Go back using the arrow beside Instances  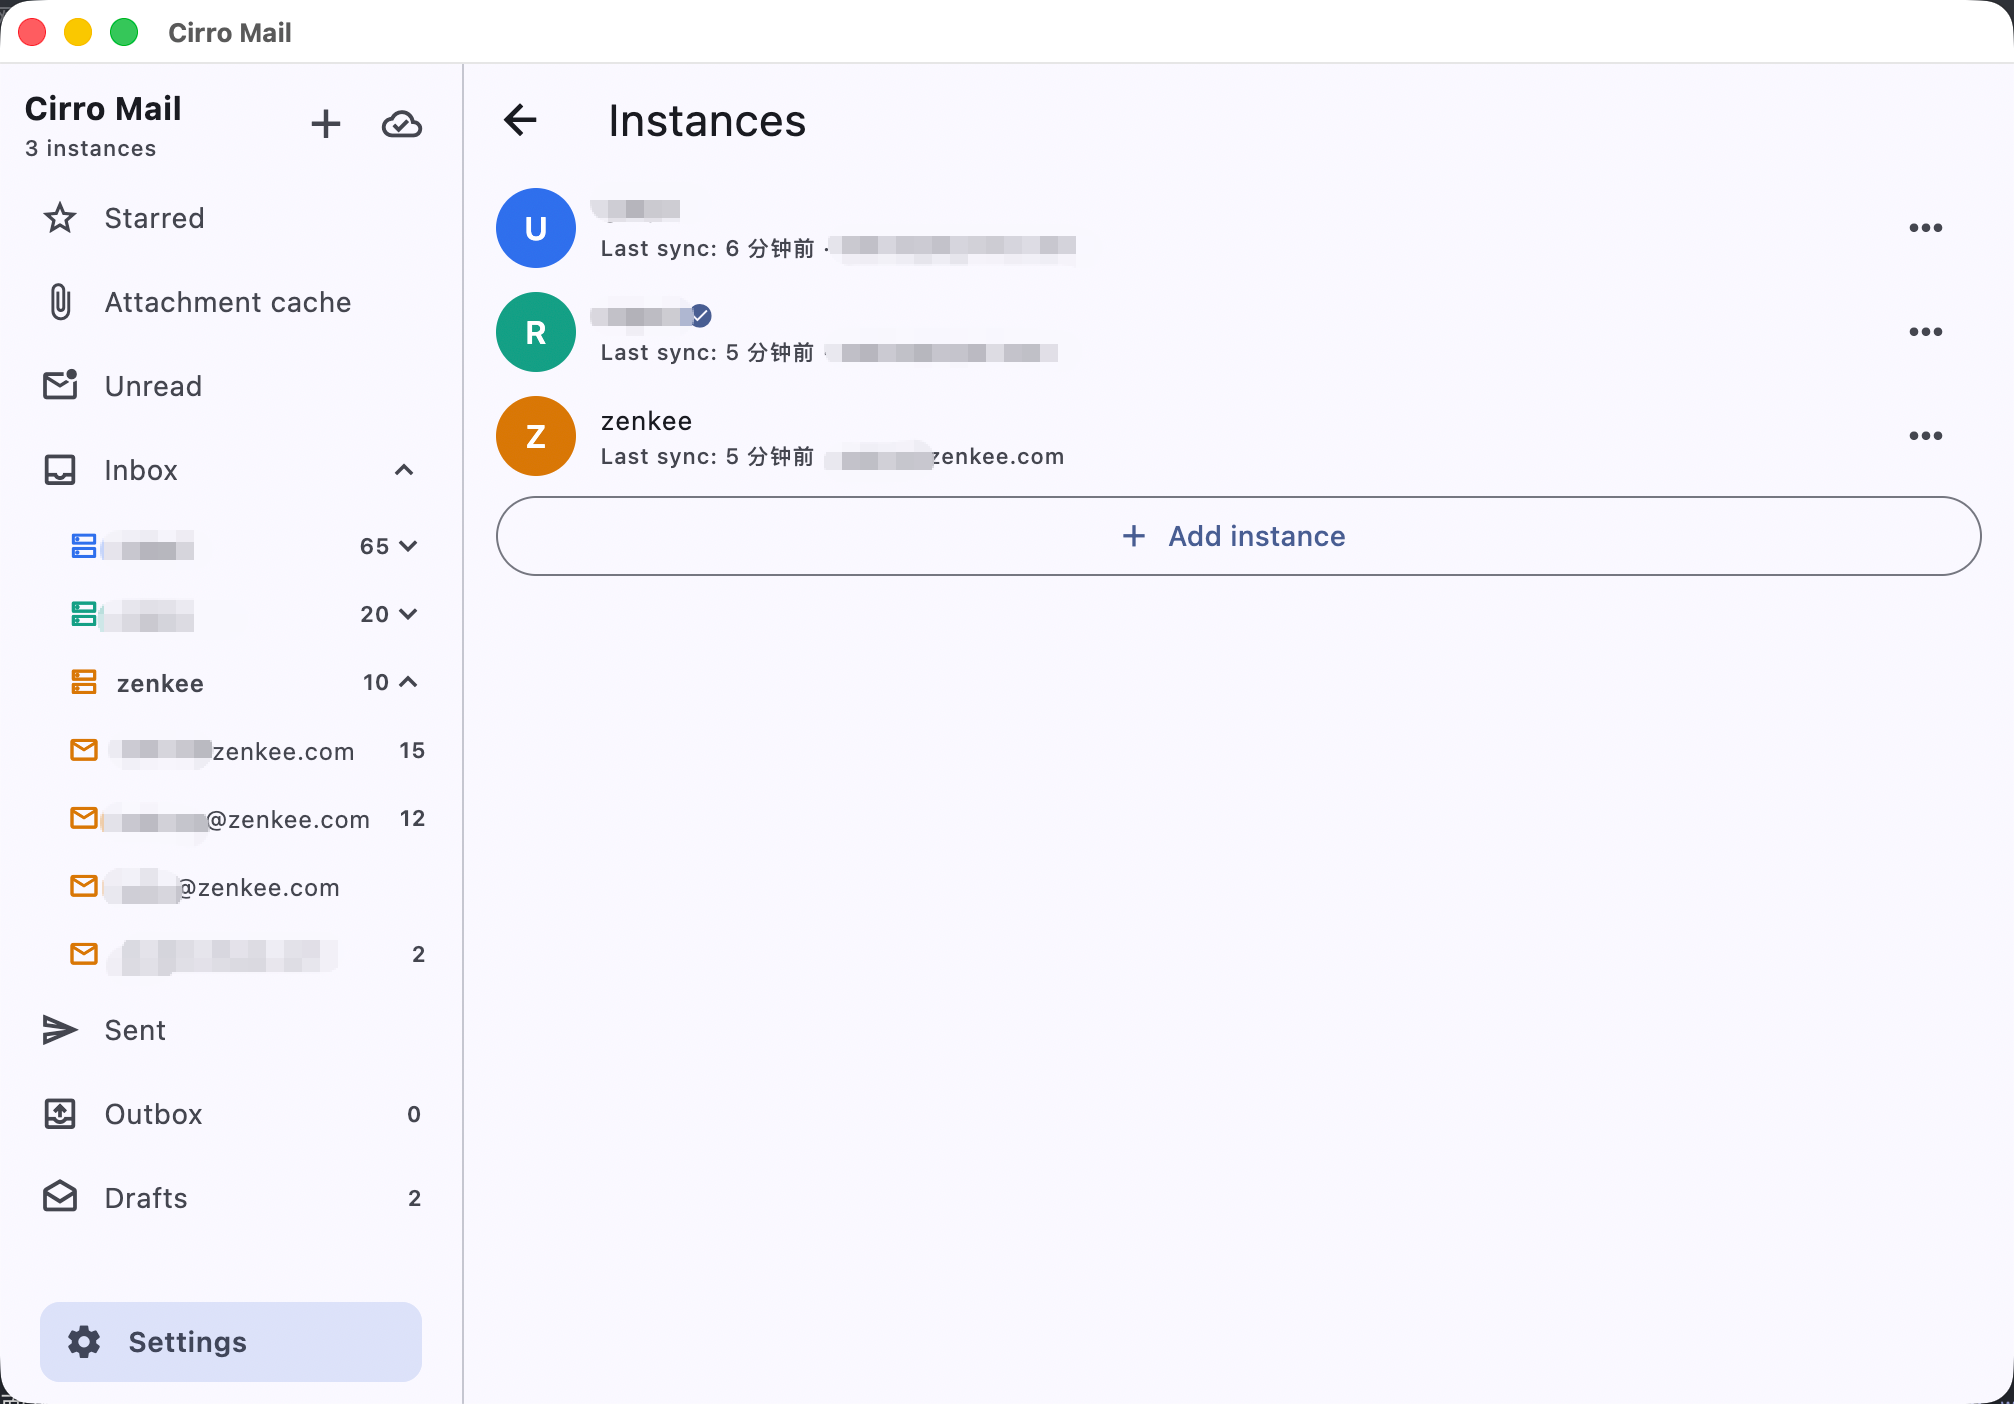(x=520, y=120)
